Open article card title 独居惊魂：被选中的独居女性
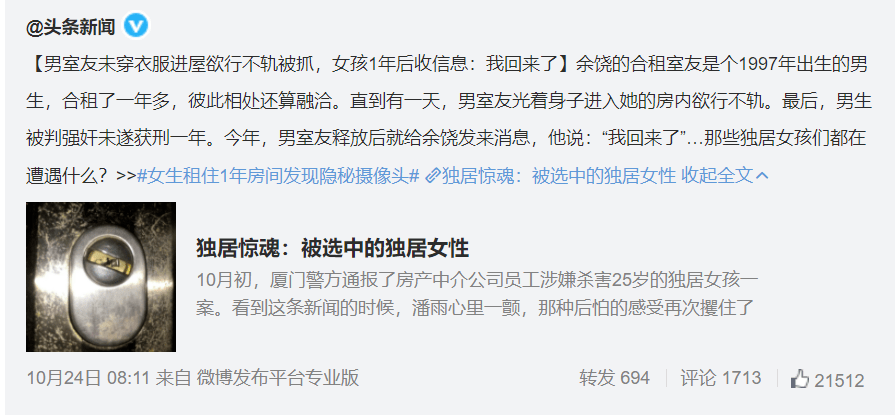The image size is (895, 415). click(332, 249)
